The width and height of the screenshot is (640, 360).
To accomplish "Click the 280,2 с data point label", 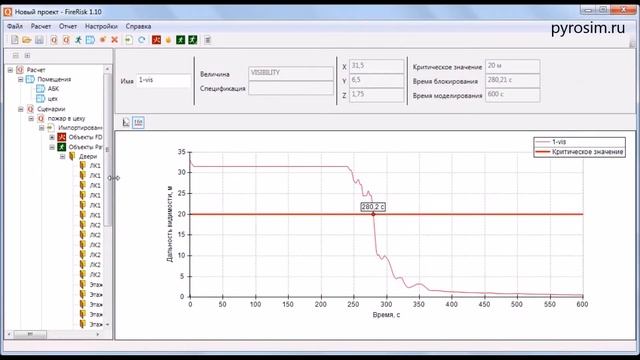I will [373, 207].
